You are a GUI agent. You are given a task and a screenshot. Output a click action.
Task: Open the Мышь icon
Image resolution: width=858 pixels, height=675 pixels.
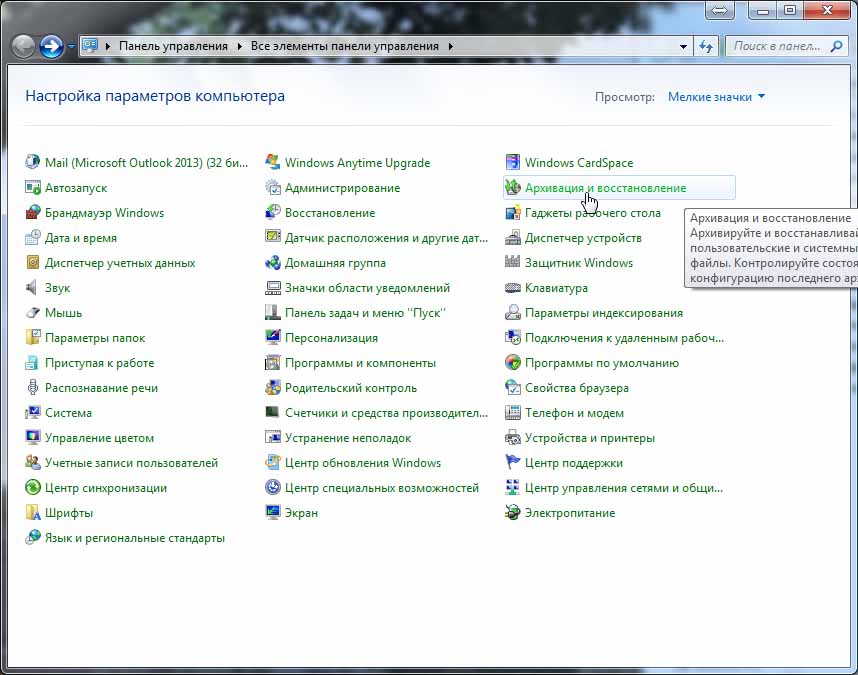pyautogui.click(x=33, y=312)
